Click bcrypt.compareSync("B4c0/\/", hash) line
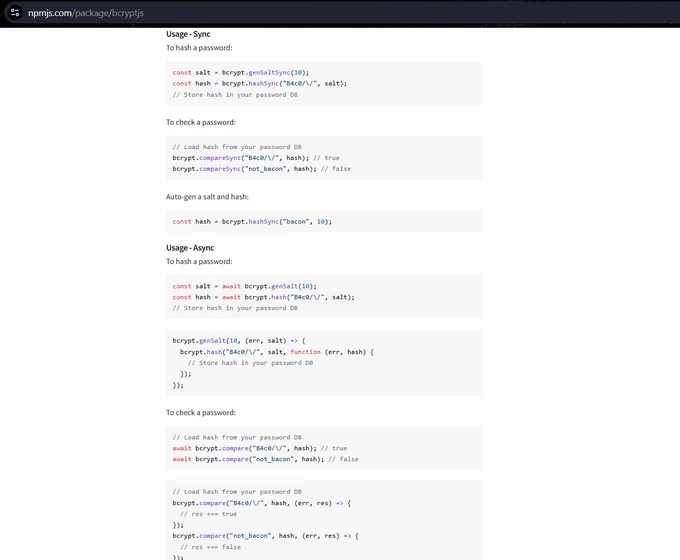 coord(256,158)
